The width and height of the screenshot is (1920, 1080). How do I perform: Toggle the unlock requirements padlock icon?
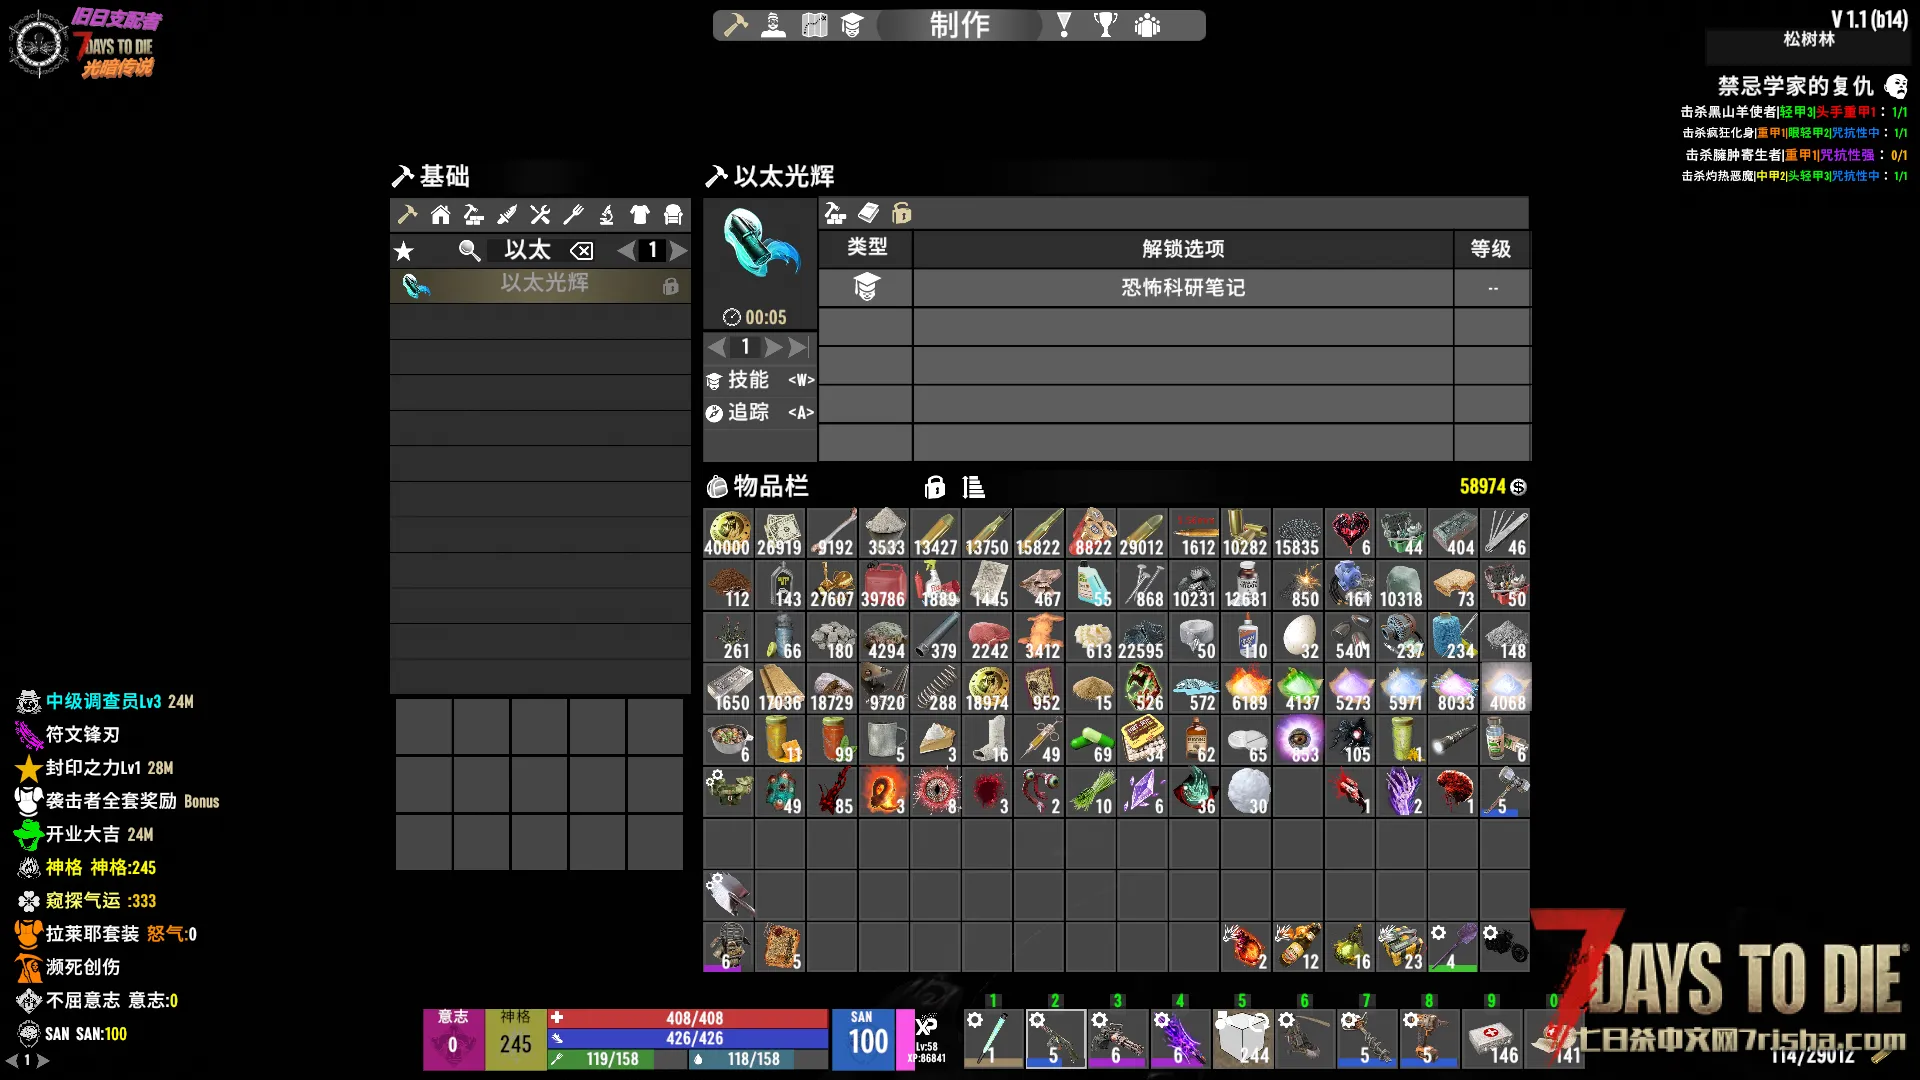901,213
